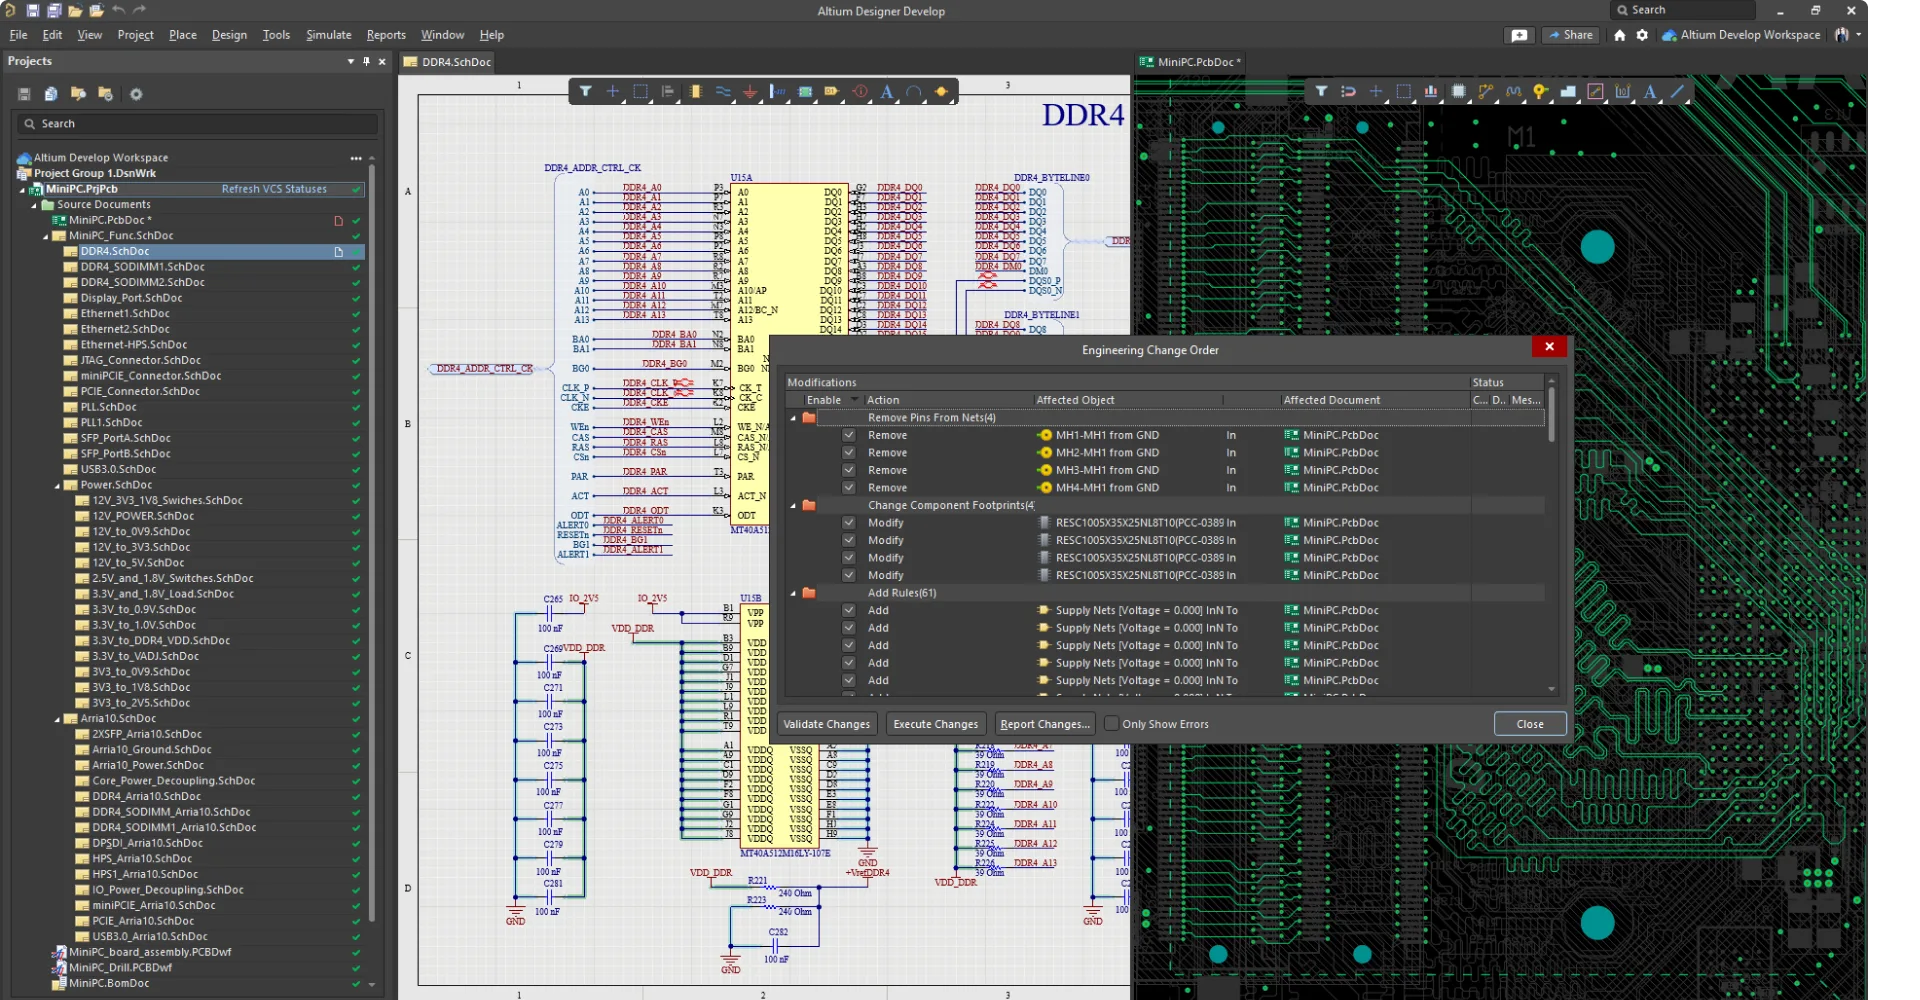Open the Home page icon
The image size is (1920, 1000).
click(x=1620, y=35)
